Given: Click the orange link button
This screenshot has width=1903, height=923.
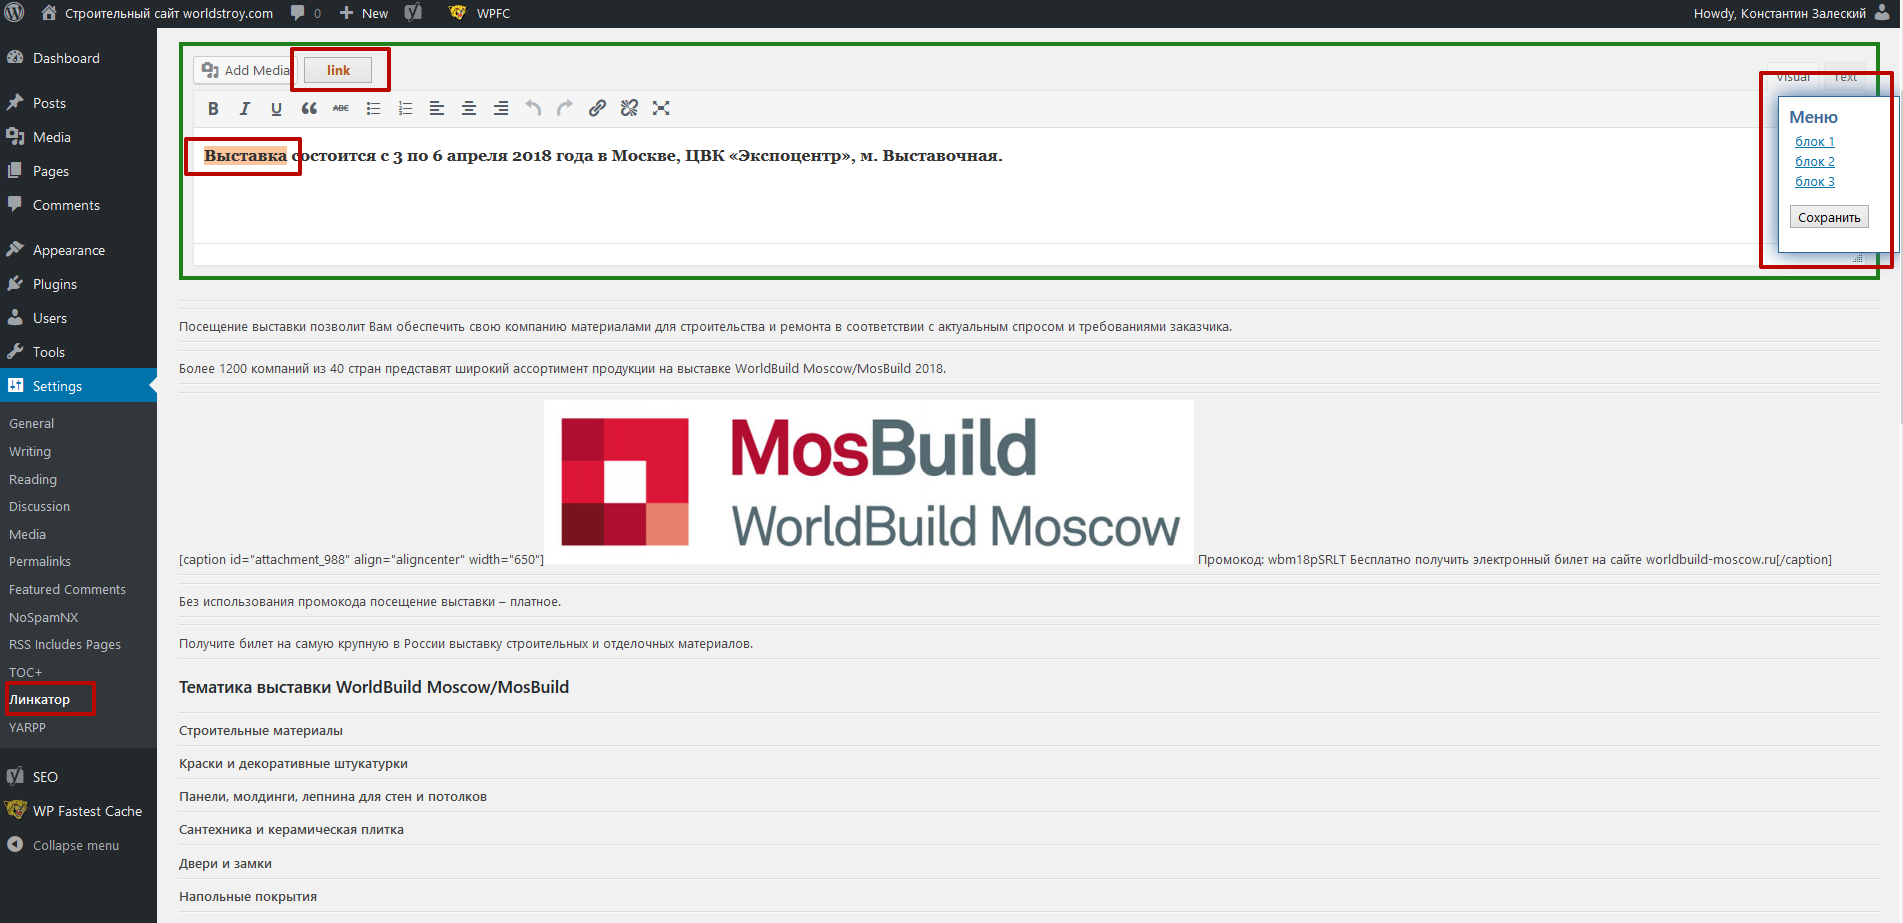Looking at the screenshot, I should 338,70.
